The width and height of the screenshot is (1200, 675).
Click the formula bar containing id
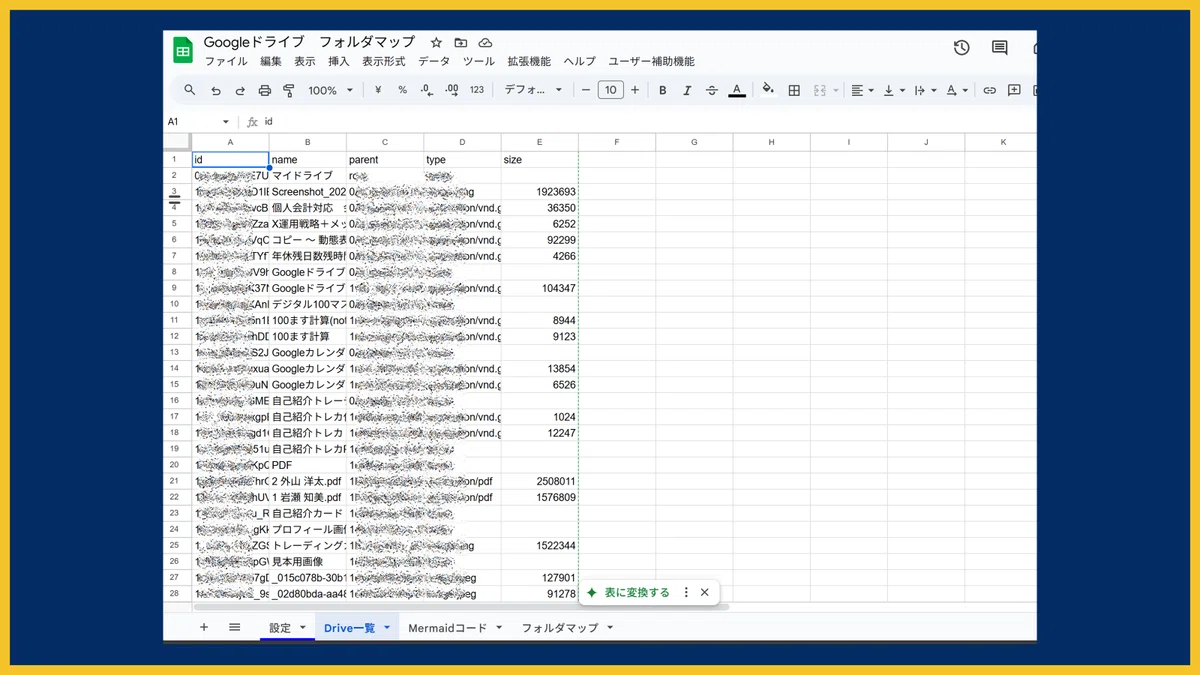point(650,122)
